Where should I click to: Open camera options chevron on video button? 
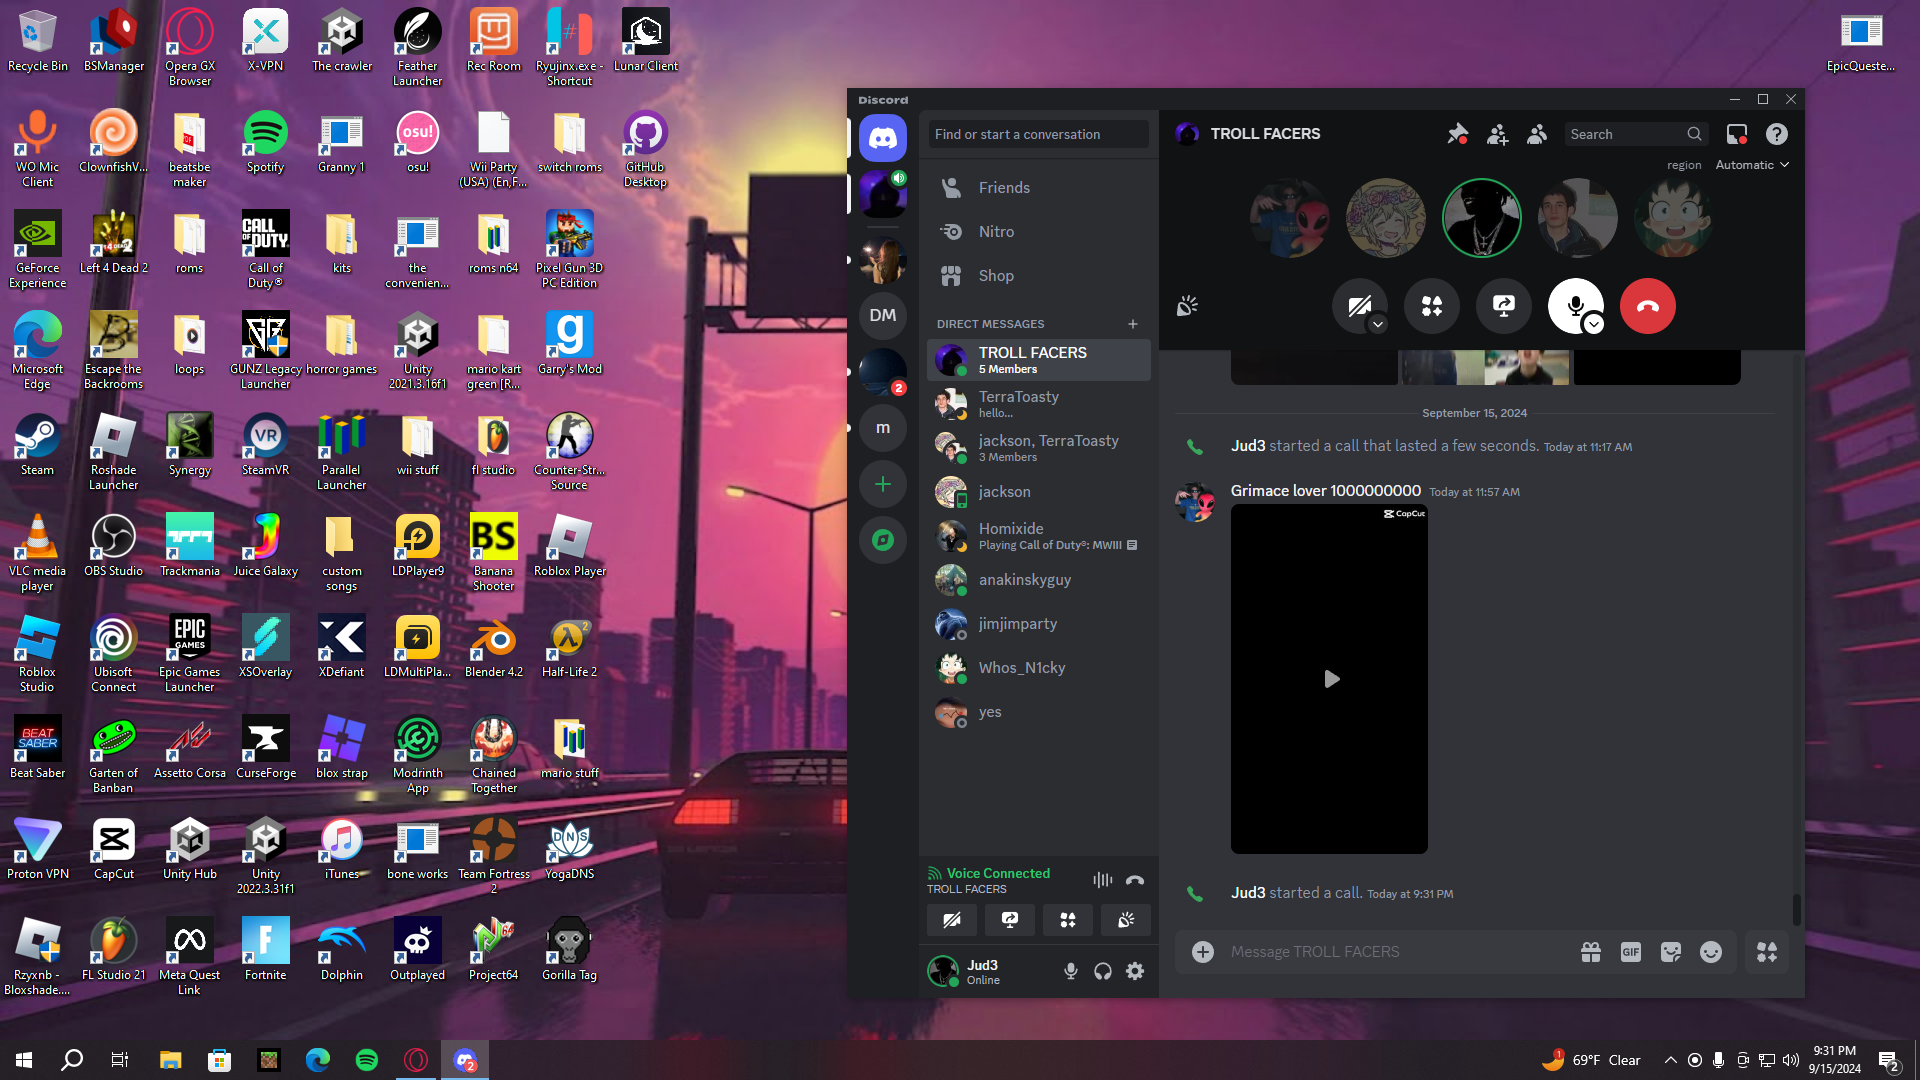[1377, 324]
